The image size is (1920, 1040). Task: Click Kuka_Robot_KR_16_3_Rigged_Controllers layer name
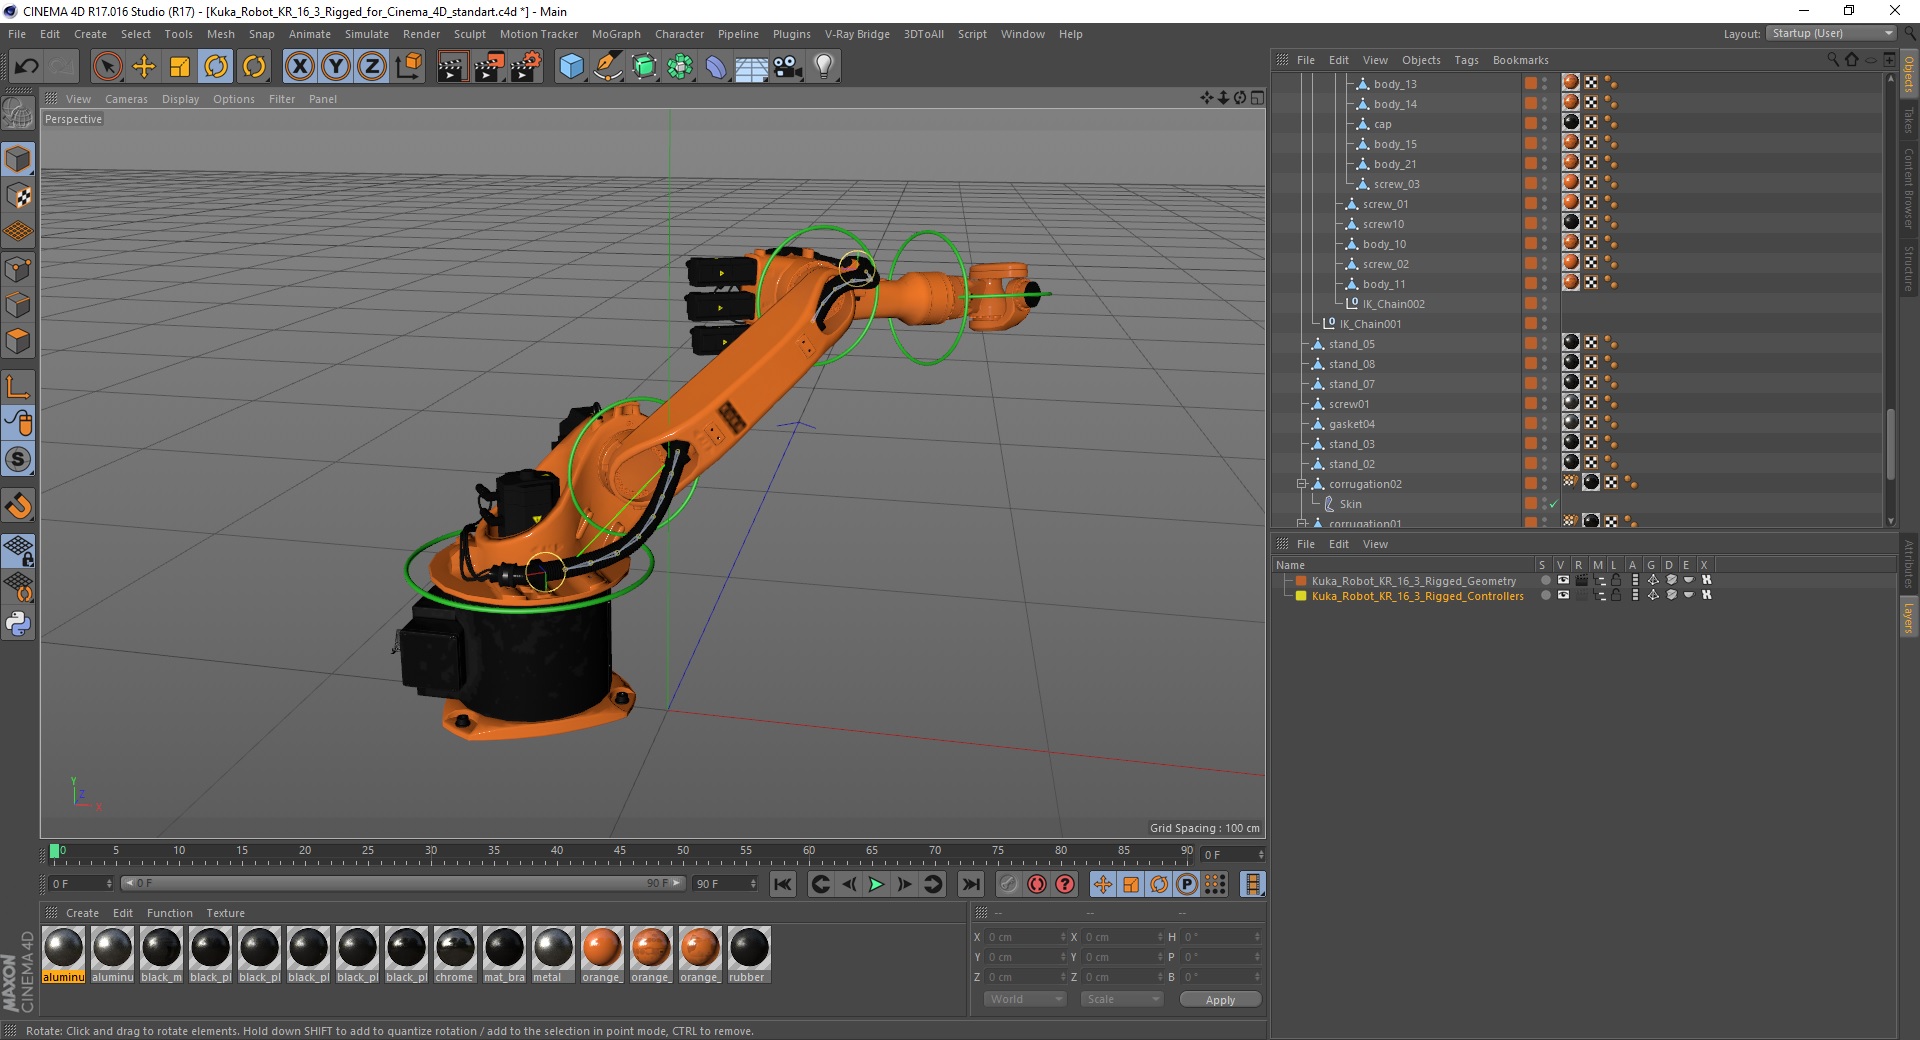1417,596
